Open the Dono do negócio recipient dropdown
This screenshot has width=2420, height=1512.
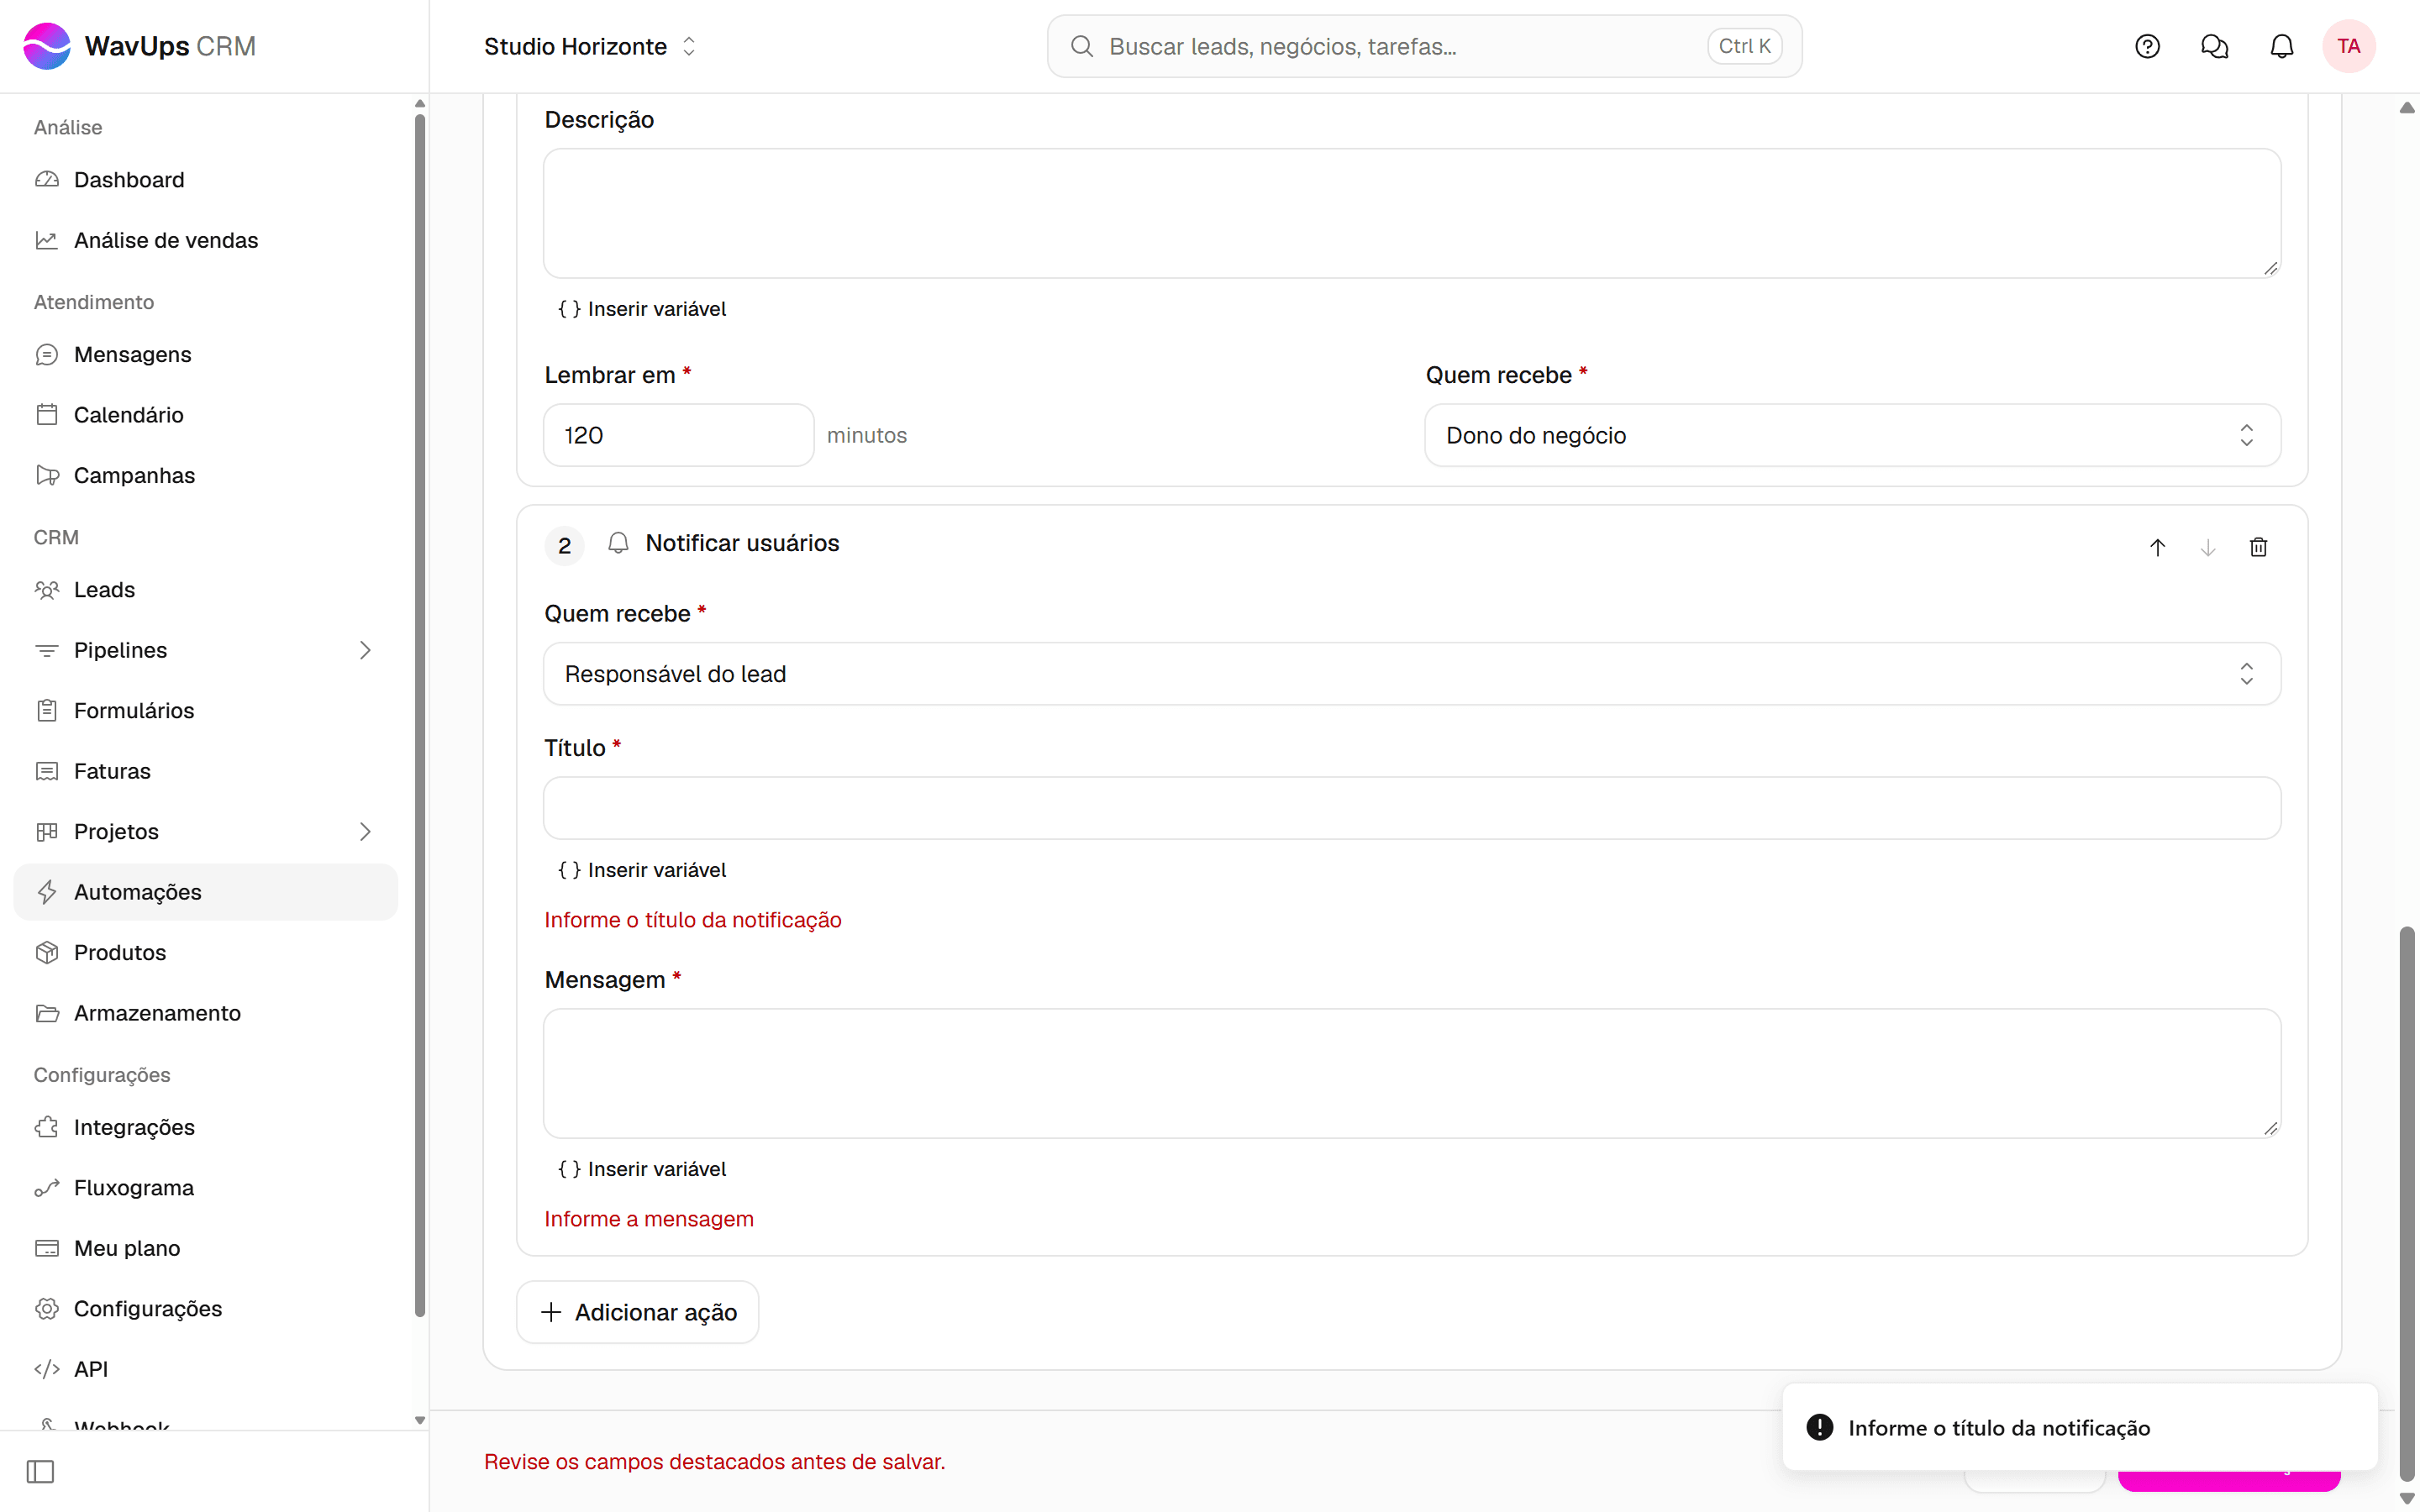pyautogui.click(x=1852, y=435)
